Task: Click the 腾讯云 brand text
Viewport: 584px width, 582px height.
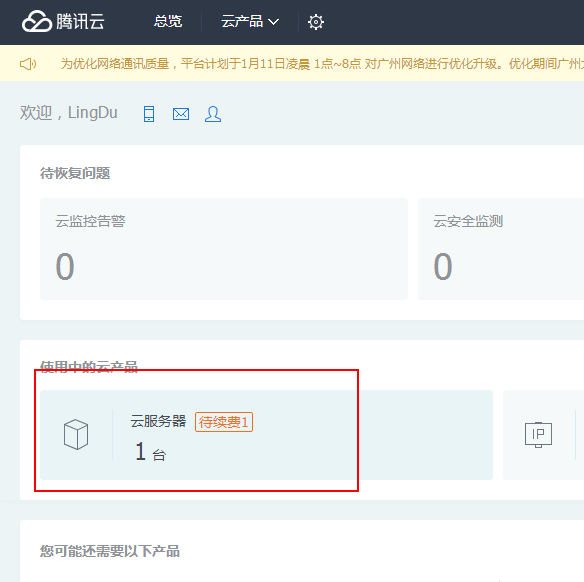Action: pyautogui.click(x=80, y=21)
